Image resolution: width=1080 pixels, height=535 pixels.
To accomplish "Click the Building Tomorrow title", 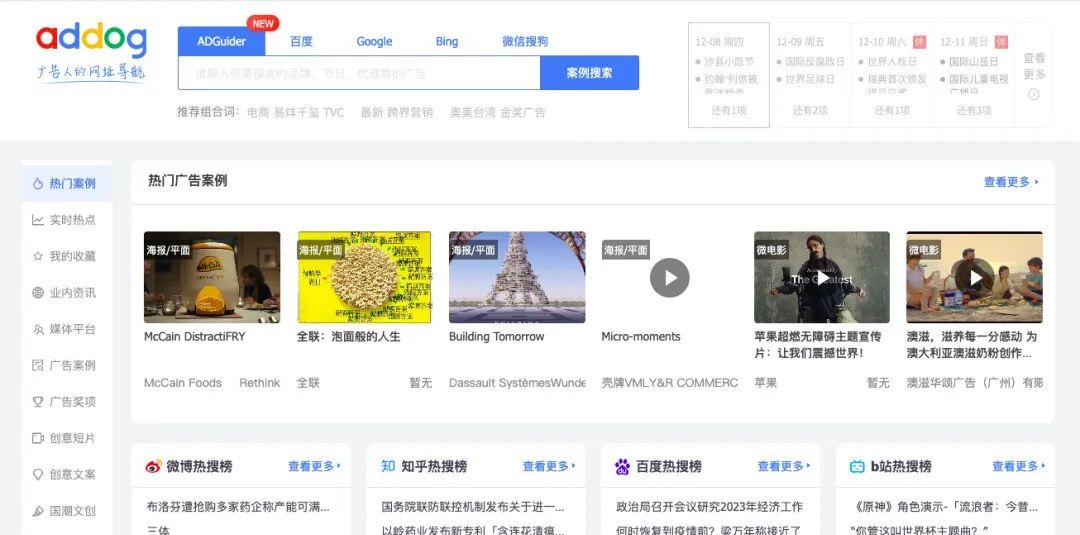I will point(497,337).
